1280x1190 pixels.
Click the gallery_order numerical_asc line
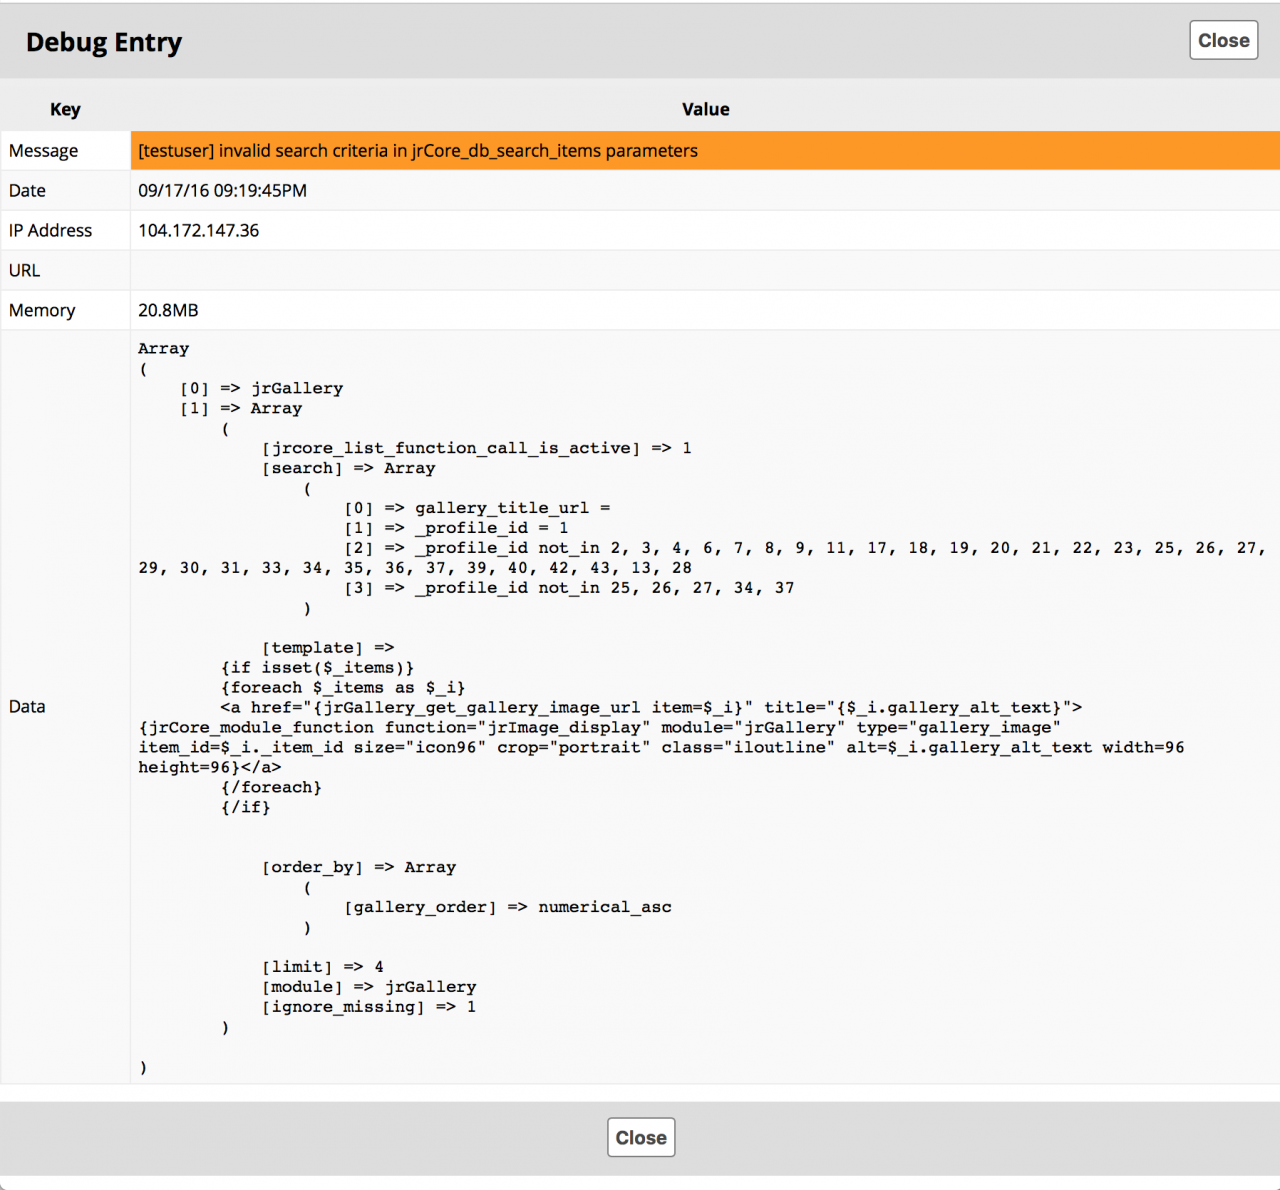click(507, 907)
